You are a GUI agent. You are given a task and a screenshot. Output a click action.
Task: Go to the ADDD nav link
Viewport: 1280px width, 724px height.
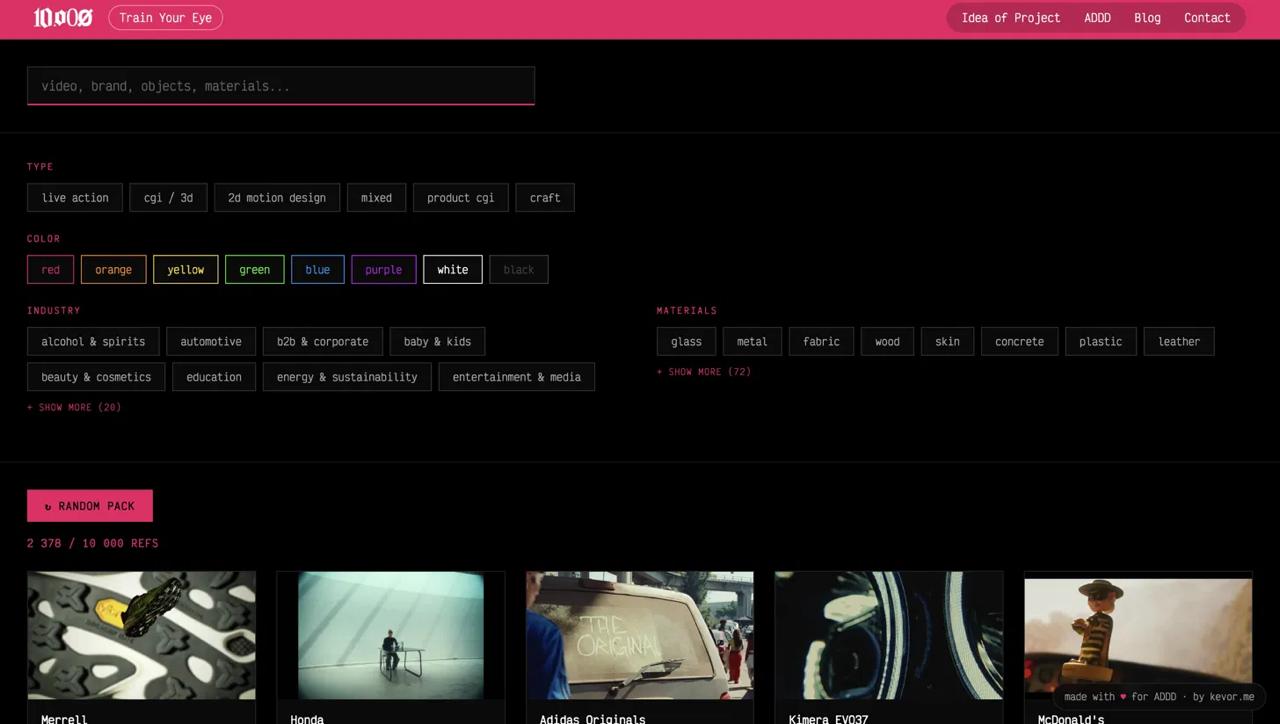(1097, 17)
